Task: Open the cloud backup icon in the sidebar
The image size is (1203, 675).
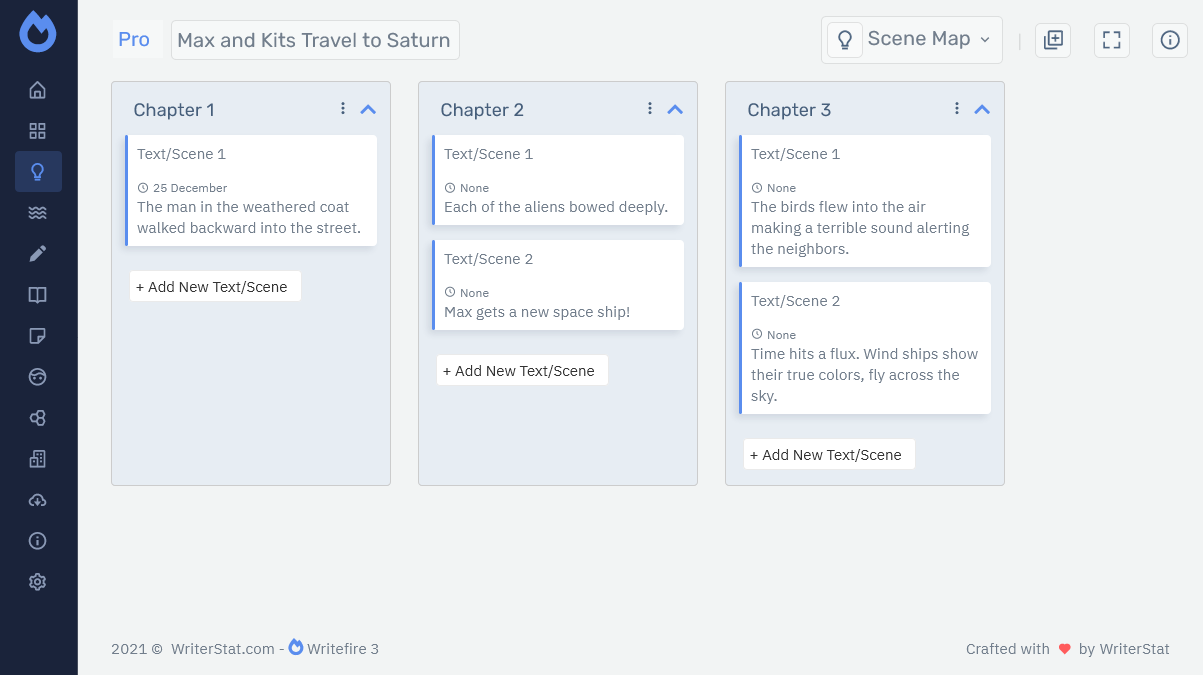Action: pos(37,499)
